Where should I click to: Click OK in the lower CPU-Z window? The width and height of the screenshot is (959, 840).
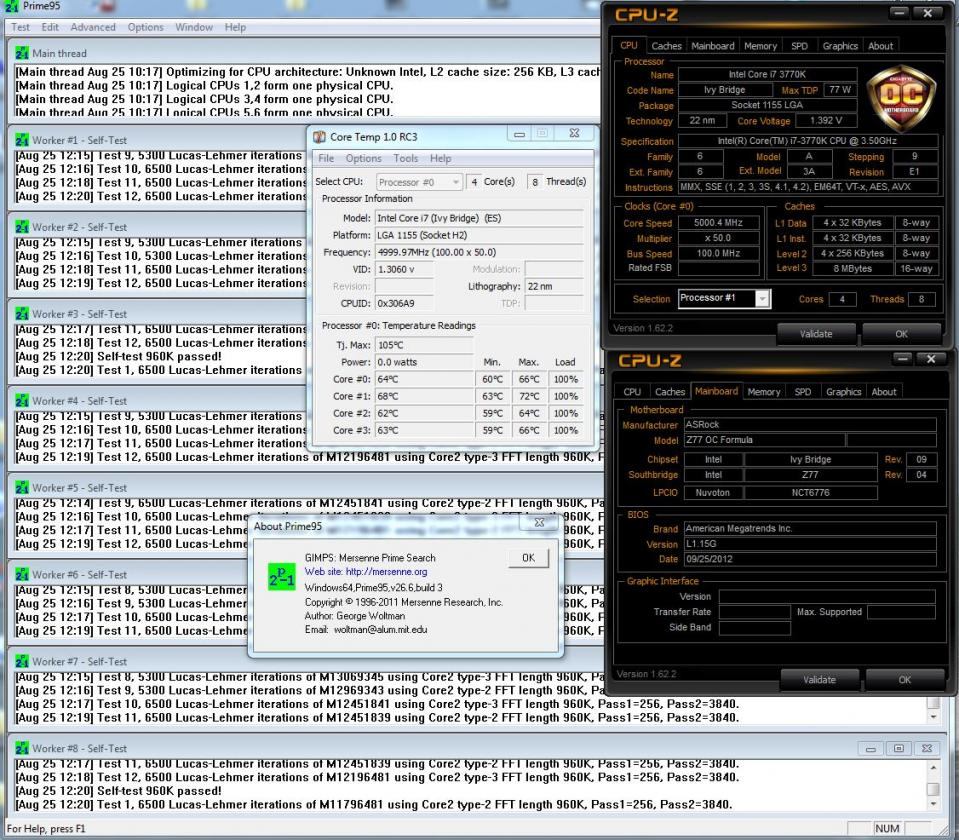905,680
